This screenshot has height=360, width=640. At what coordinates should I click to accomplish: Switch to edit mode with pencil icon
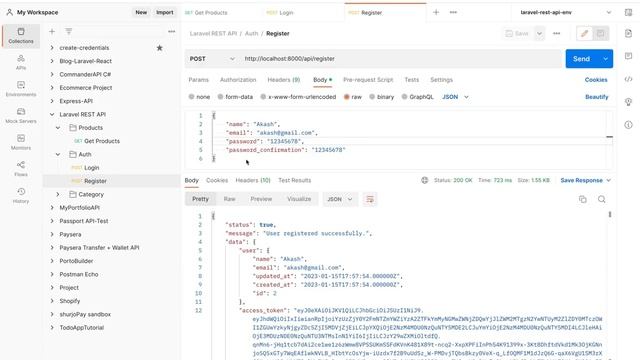[584, 33]
